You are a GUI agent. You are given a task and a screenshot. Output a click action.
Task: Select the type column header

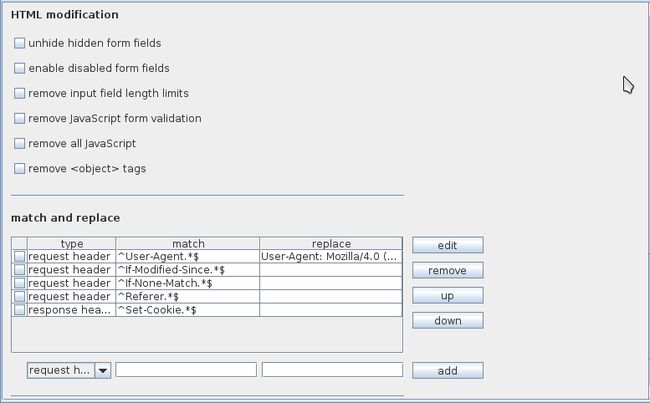point(72,243)
